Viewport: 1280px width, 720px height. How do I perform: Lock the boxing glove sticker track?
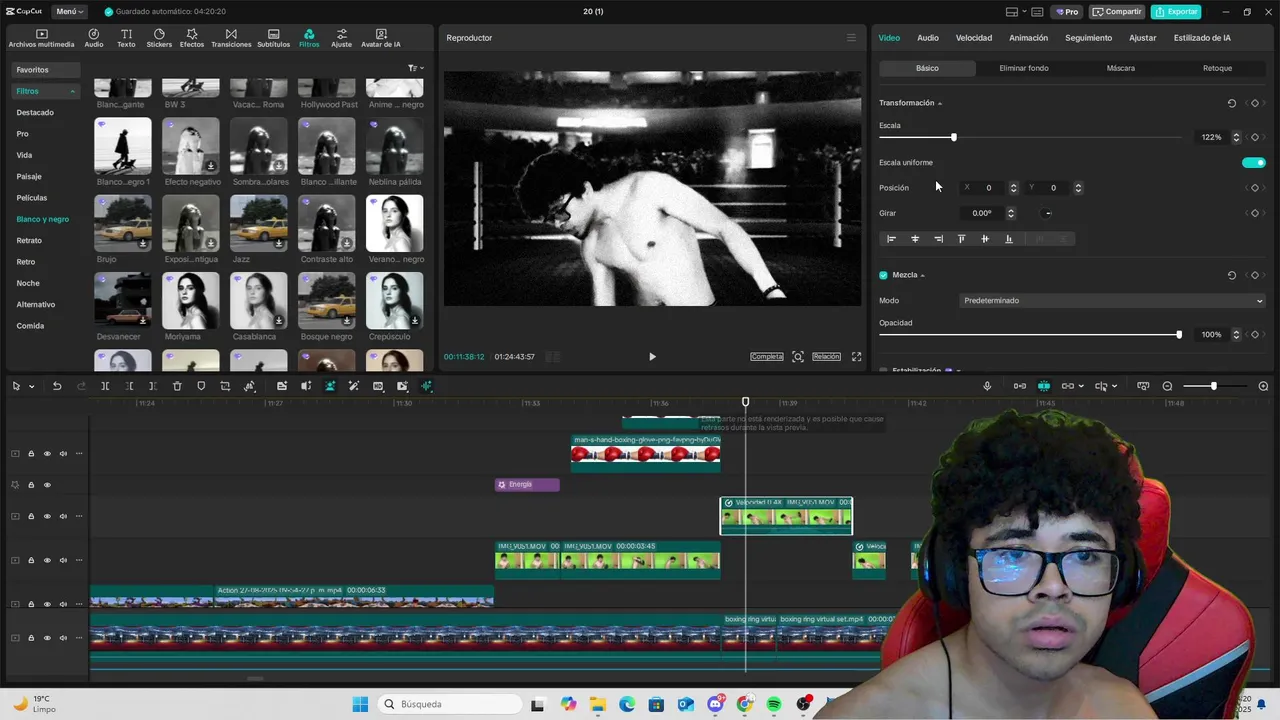[x=31, y=454]
